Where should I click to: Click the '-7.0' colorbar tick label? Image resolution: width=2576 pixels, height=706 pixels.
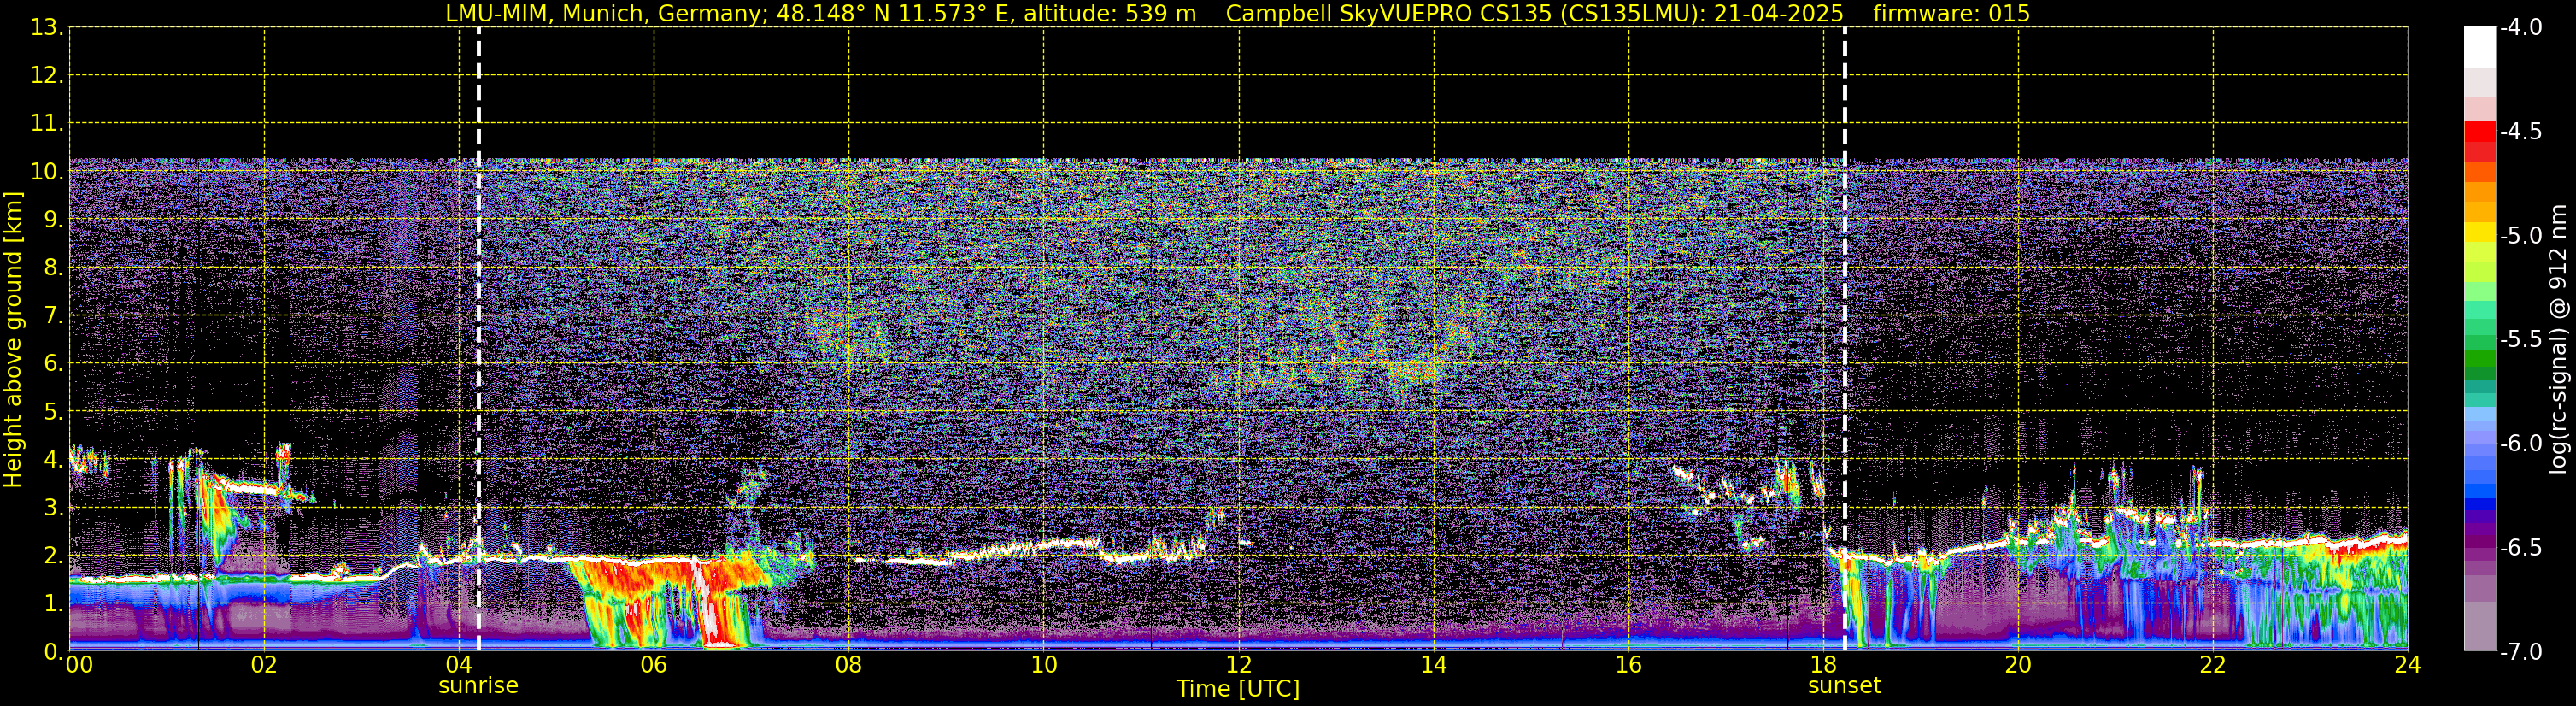click(2520, 652)
